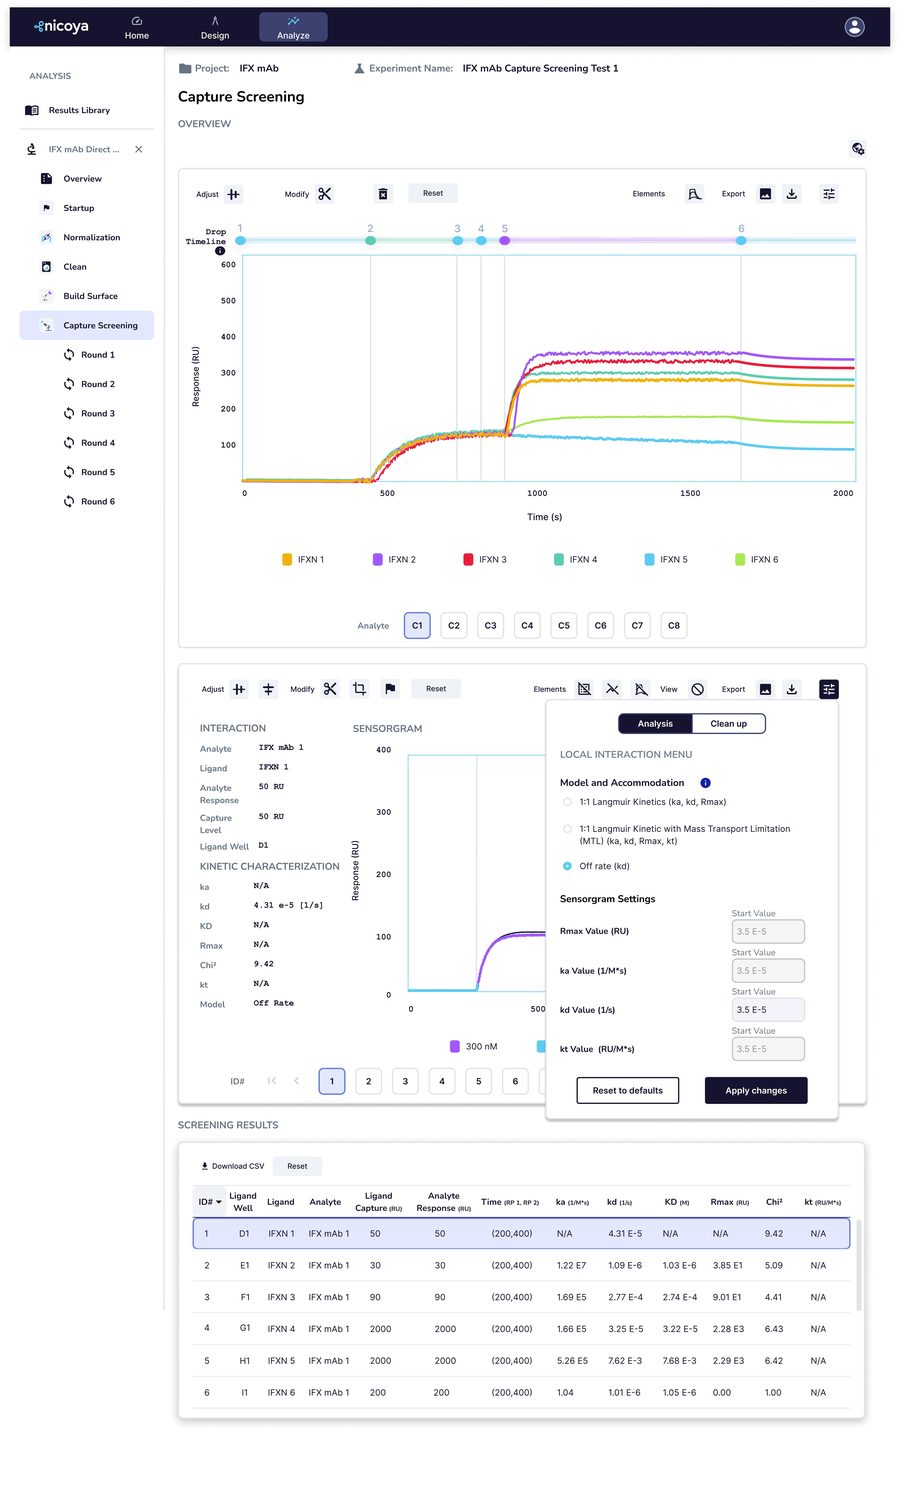The width and height of the screenshot is (900, 1506).
Task: Select analyte C4
Action: click(527, 625)
